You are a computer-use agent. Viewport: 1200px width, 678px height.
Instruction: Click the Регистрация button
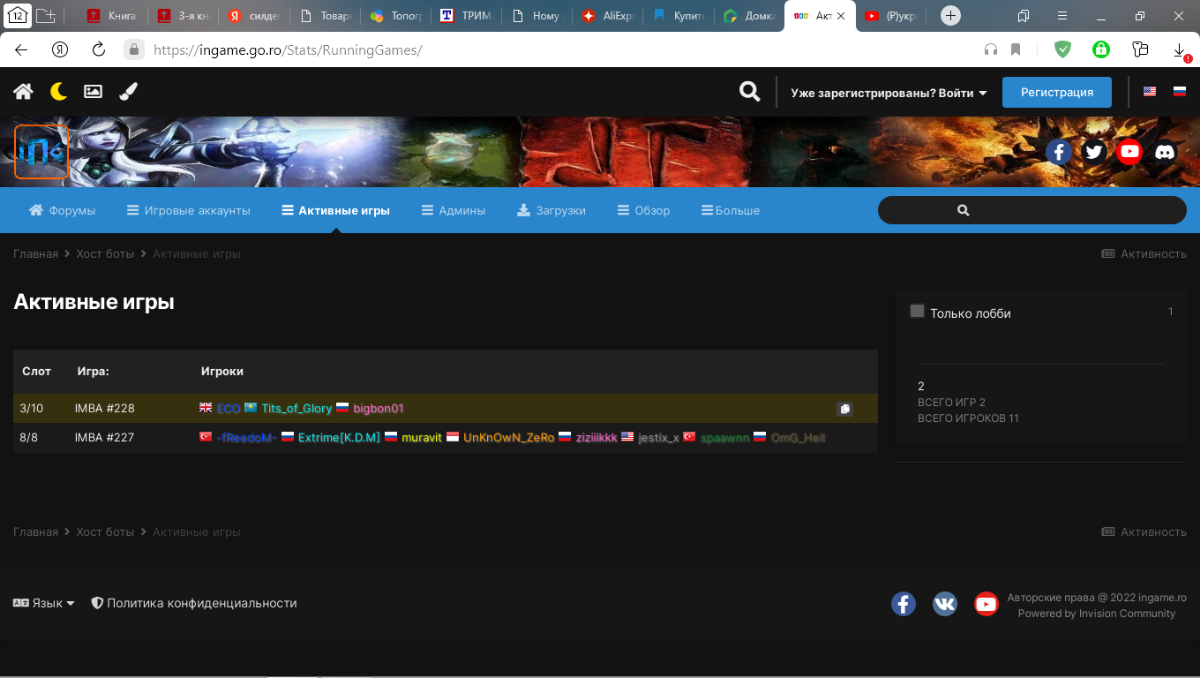click(1056, 92)
